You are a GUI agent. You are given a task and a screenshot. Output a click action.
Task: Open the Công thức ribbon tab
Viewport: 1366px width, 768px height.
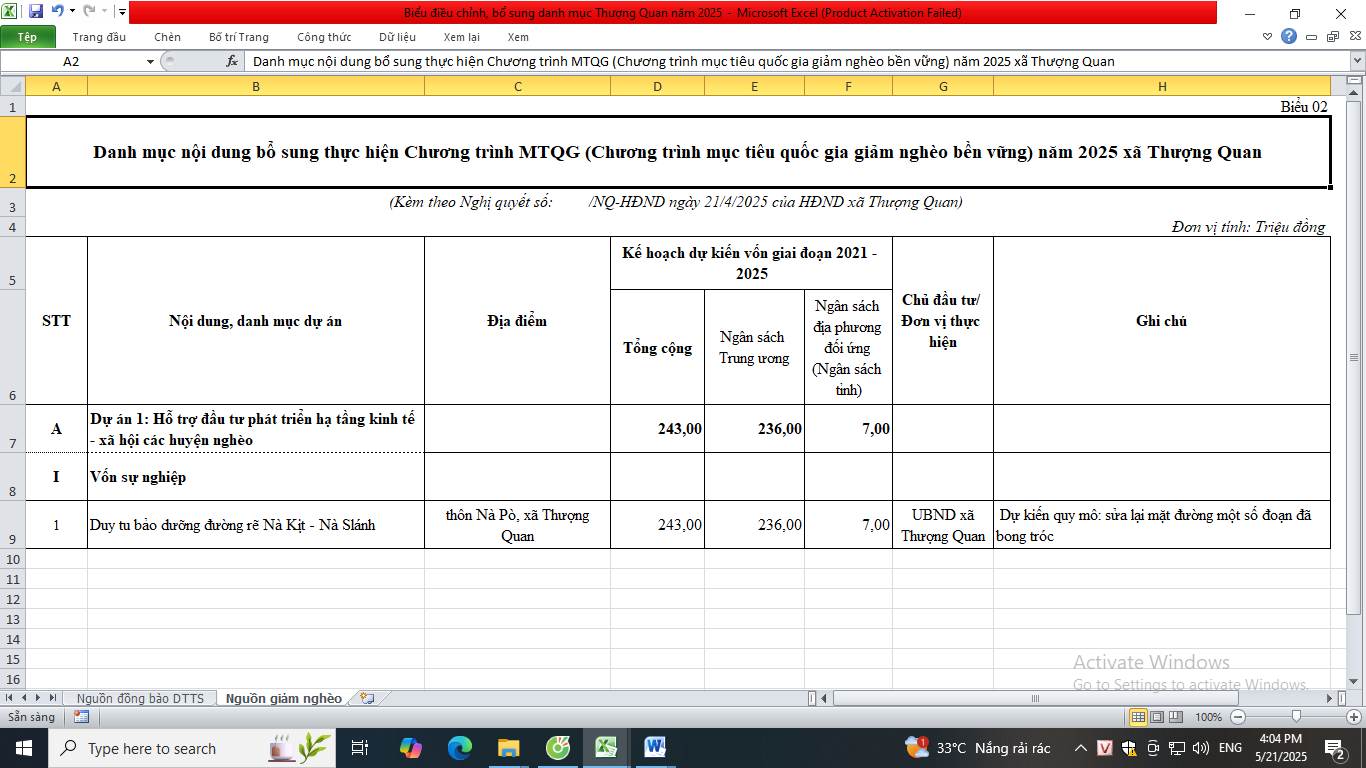(x=323, y=37)
